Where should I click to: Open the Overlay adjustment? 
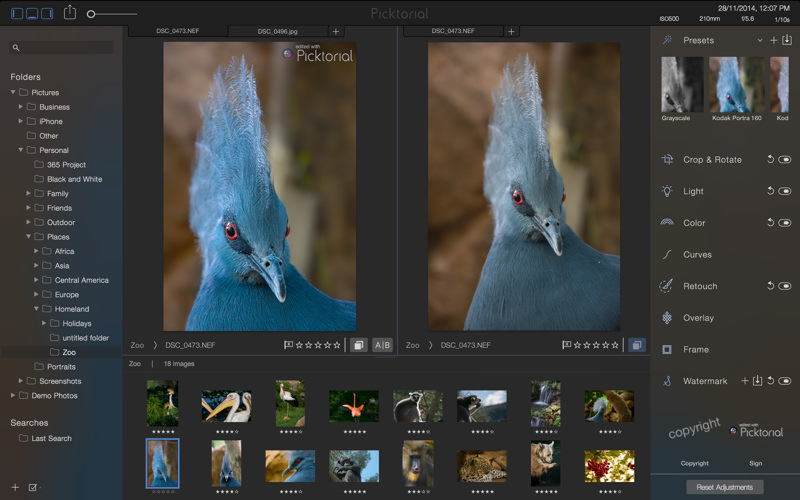pyautogui.click(x=698, y=318)
